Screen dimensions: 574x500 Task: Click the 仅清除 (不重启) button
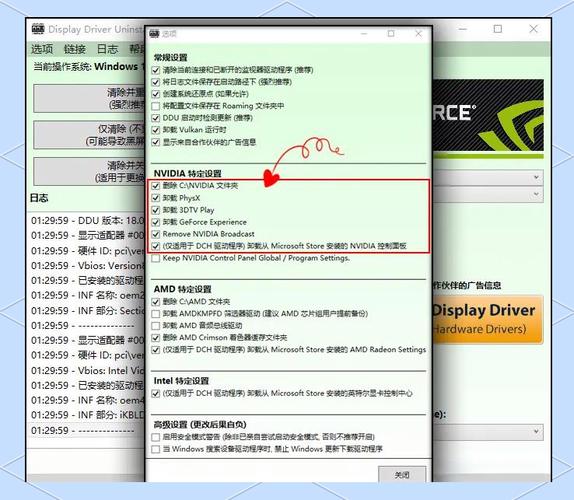coord(89,135)
